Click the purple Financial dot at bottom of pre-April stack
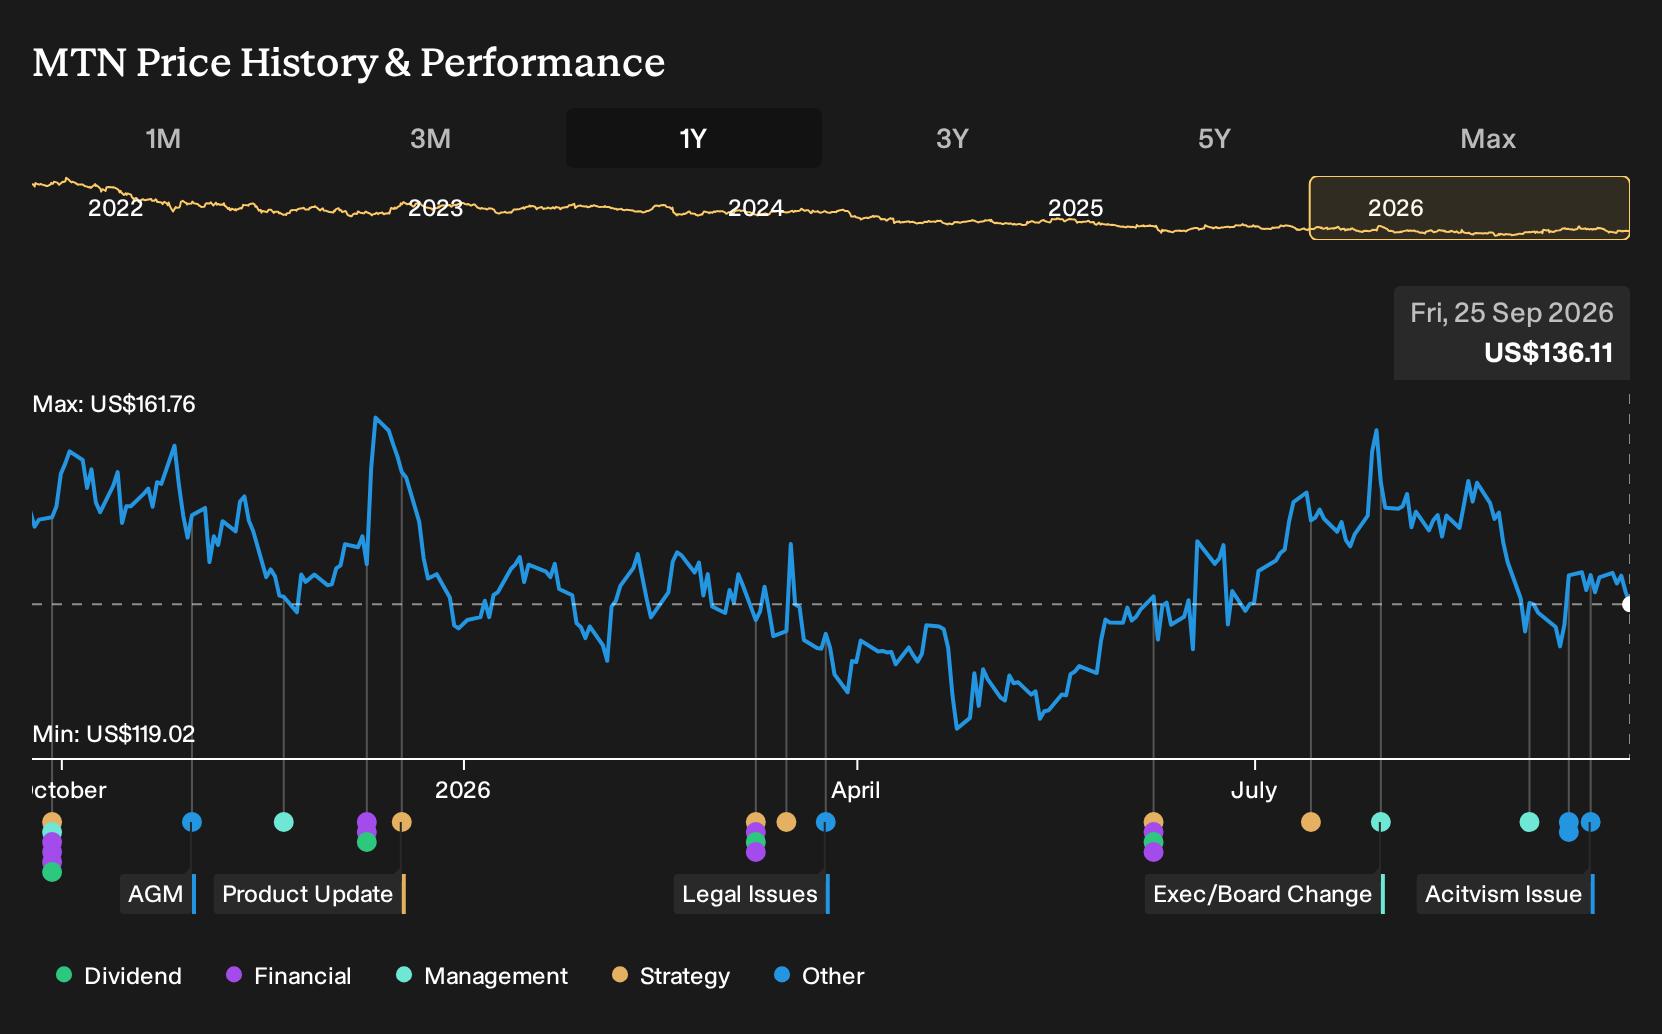Viewport: 1662px width, 1034px height. [756, 852]
